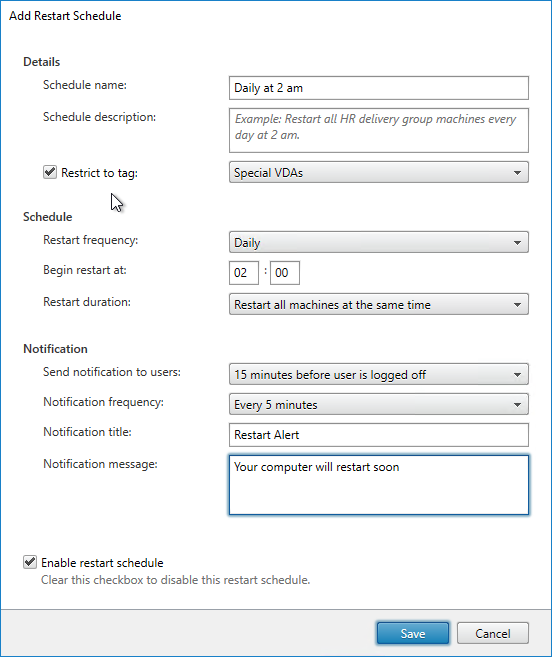The height and width of the screenshot is (657, 552).
Task: Select the minutes field showing 00
Action: click(285, 273)
